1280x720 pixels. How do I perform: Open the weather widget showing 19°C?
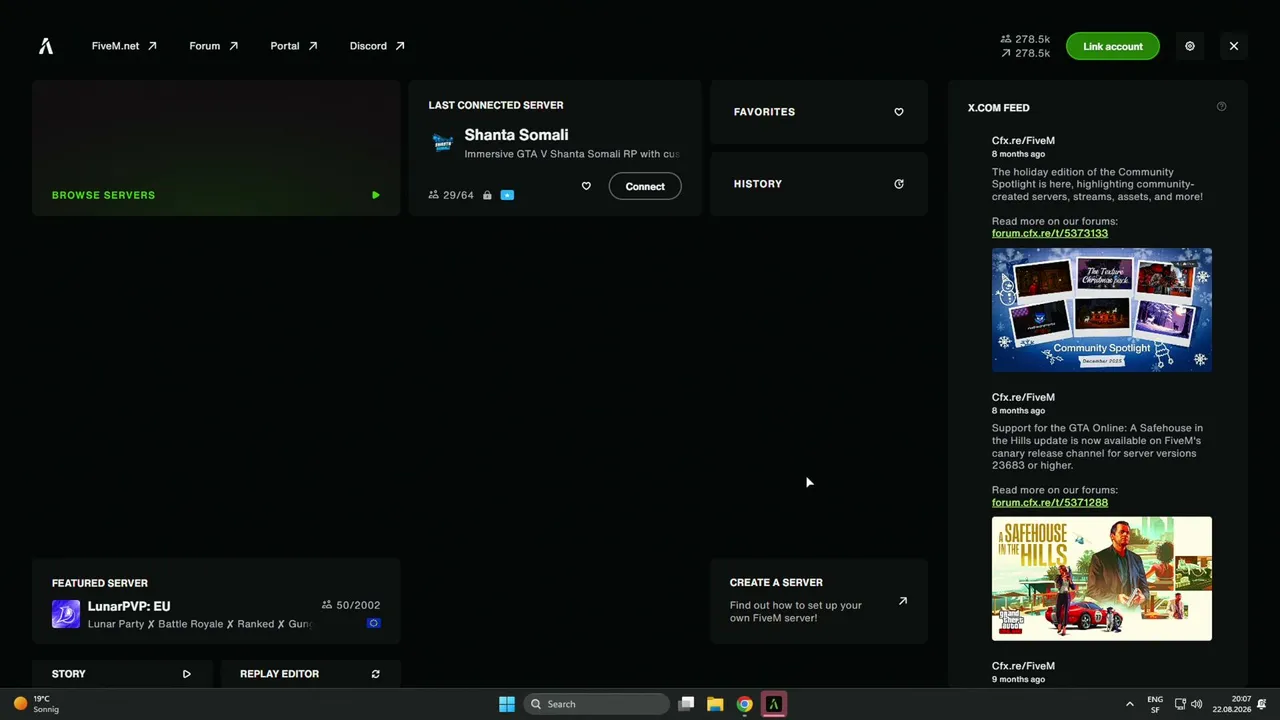(x=36, y=704)
